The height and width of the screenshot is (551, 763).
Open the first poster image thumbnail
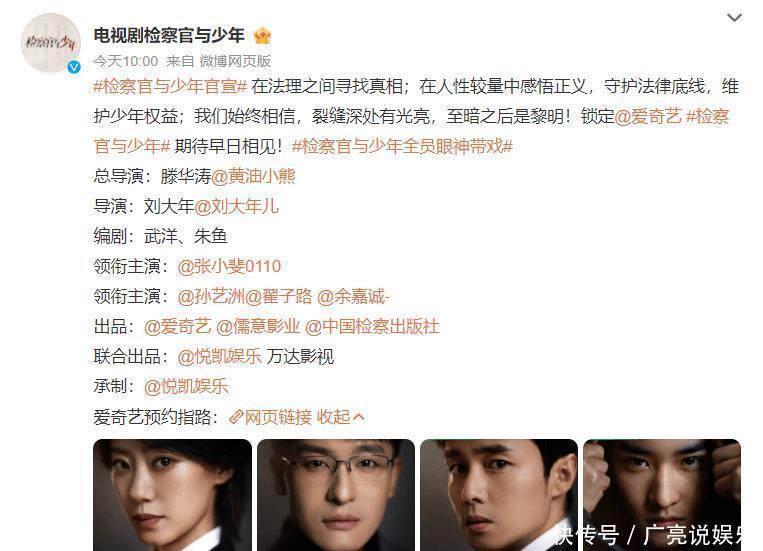[x=172, y=495]
